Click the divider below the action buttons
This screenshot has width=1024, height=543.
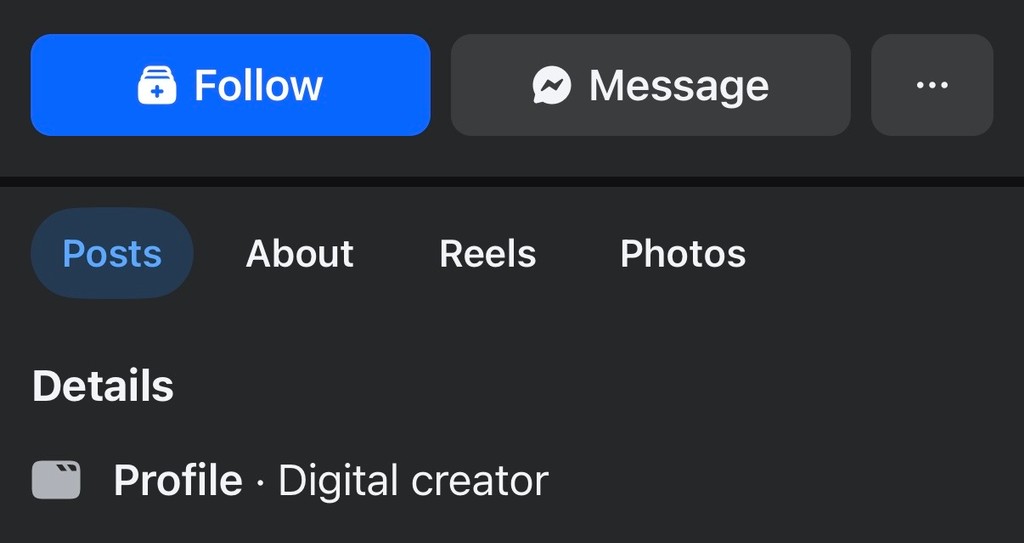pos(512,181)
